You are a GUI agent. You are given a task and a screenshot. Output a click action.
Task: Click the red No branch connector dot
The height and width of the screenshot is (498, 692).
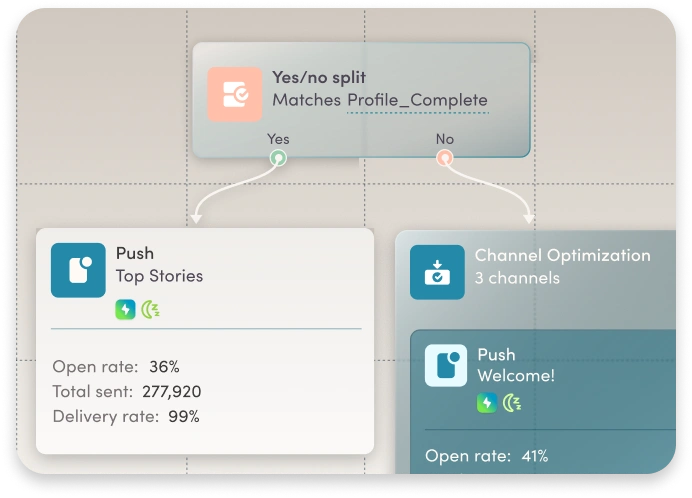445,158
